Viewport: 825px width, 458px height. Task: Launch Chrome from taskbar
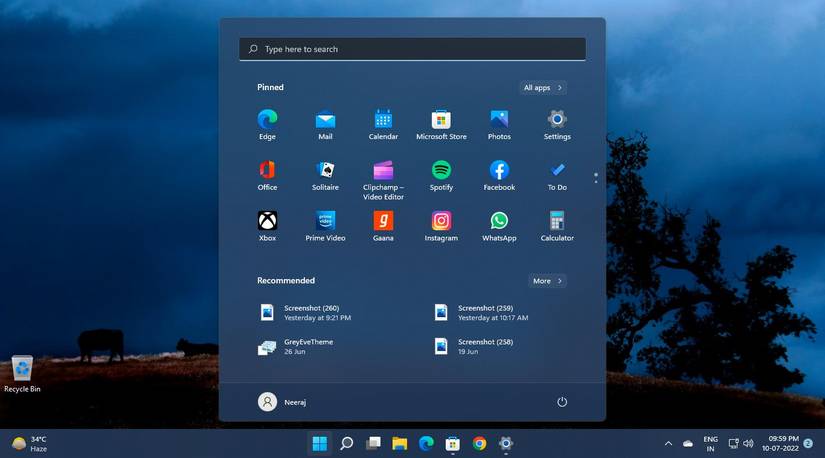coord(479,444)
